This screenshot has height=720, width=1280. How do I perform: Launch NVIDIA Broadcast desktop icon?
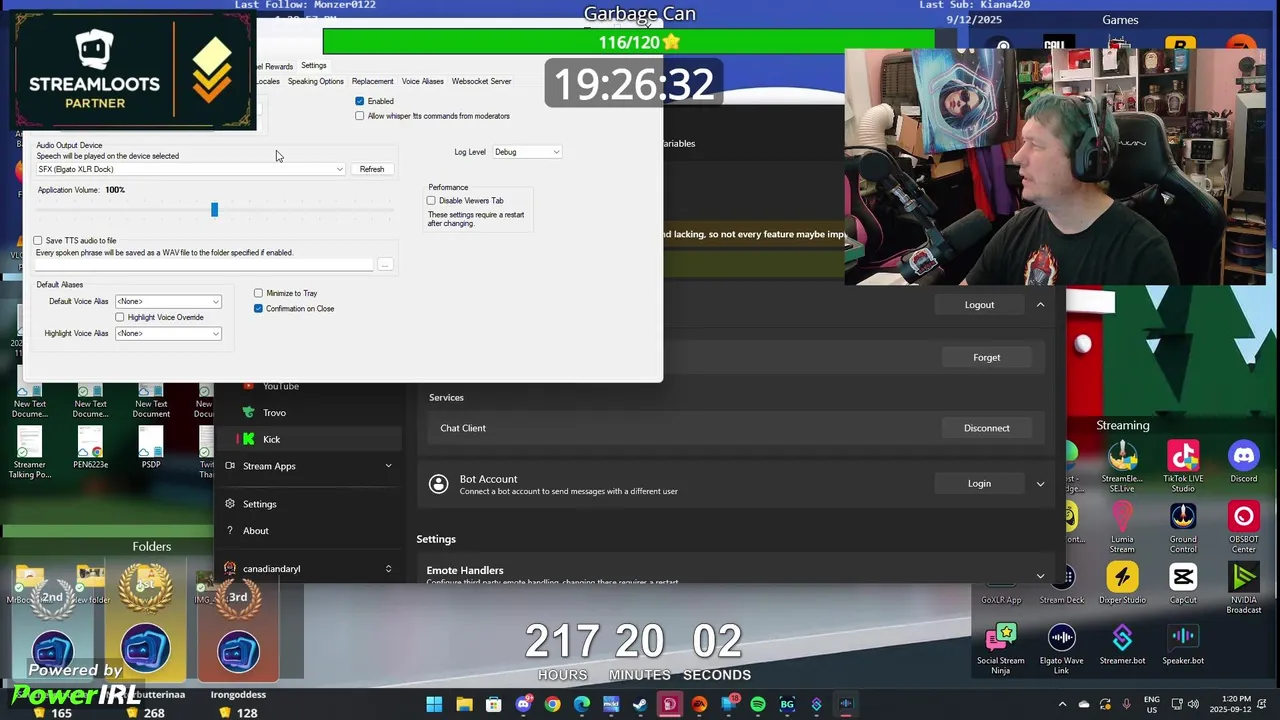pos(1244,588)
